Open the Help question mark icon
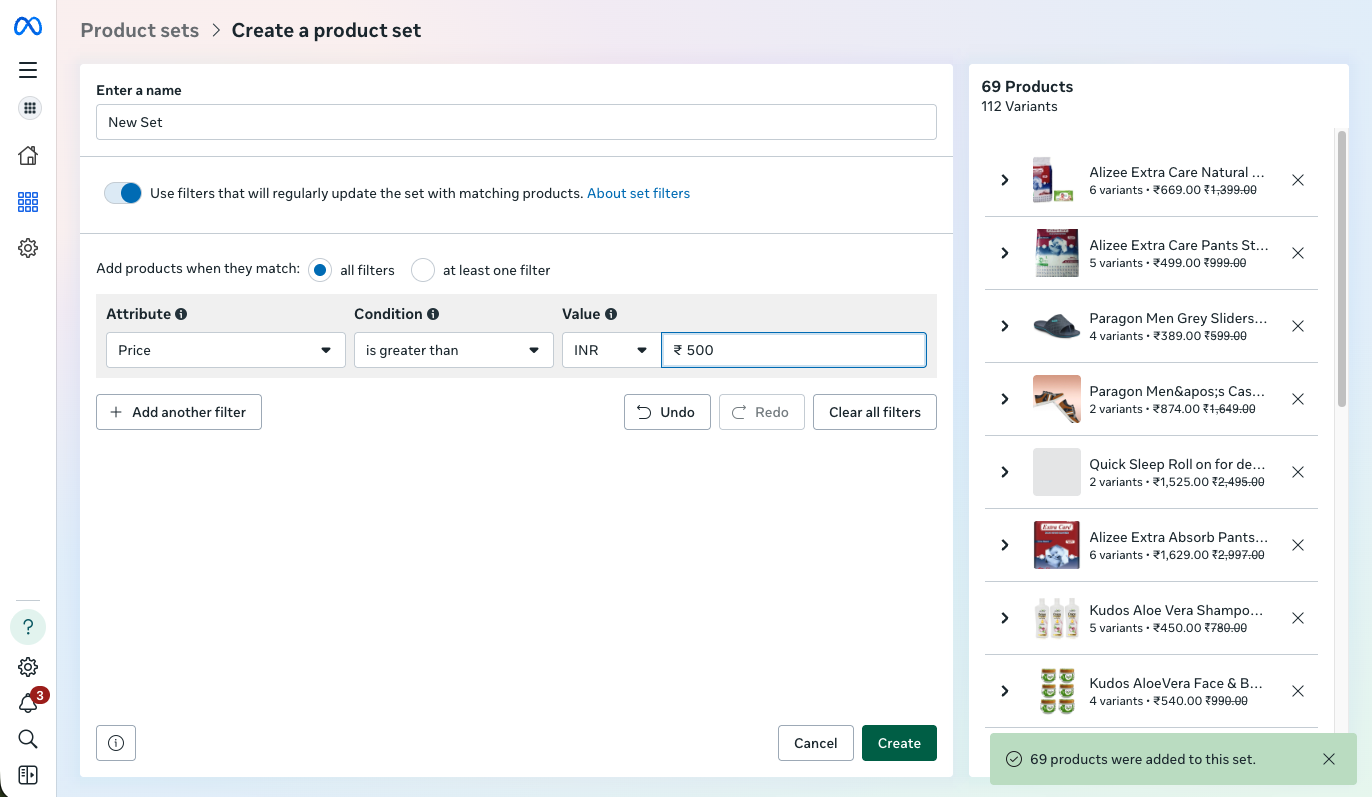Viewport: 1372px width, 797px height. pos(28,627)
